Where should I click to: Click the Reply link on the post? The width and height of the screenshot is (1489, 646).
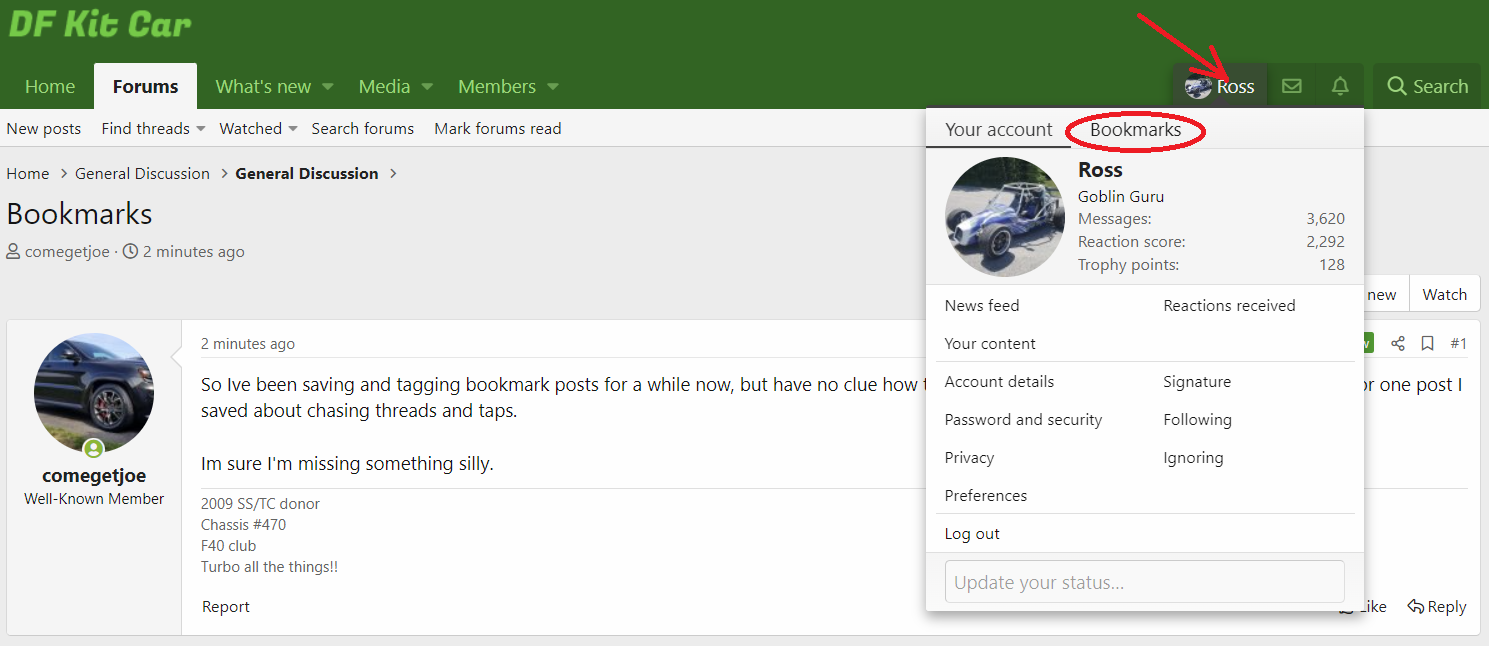pyautogui.click(x=1437, y=606)
